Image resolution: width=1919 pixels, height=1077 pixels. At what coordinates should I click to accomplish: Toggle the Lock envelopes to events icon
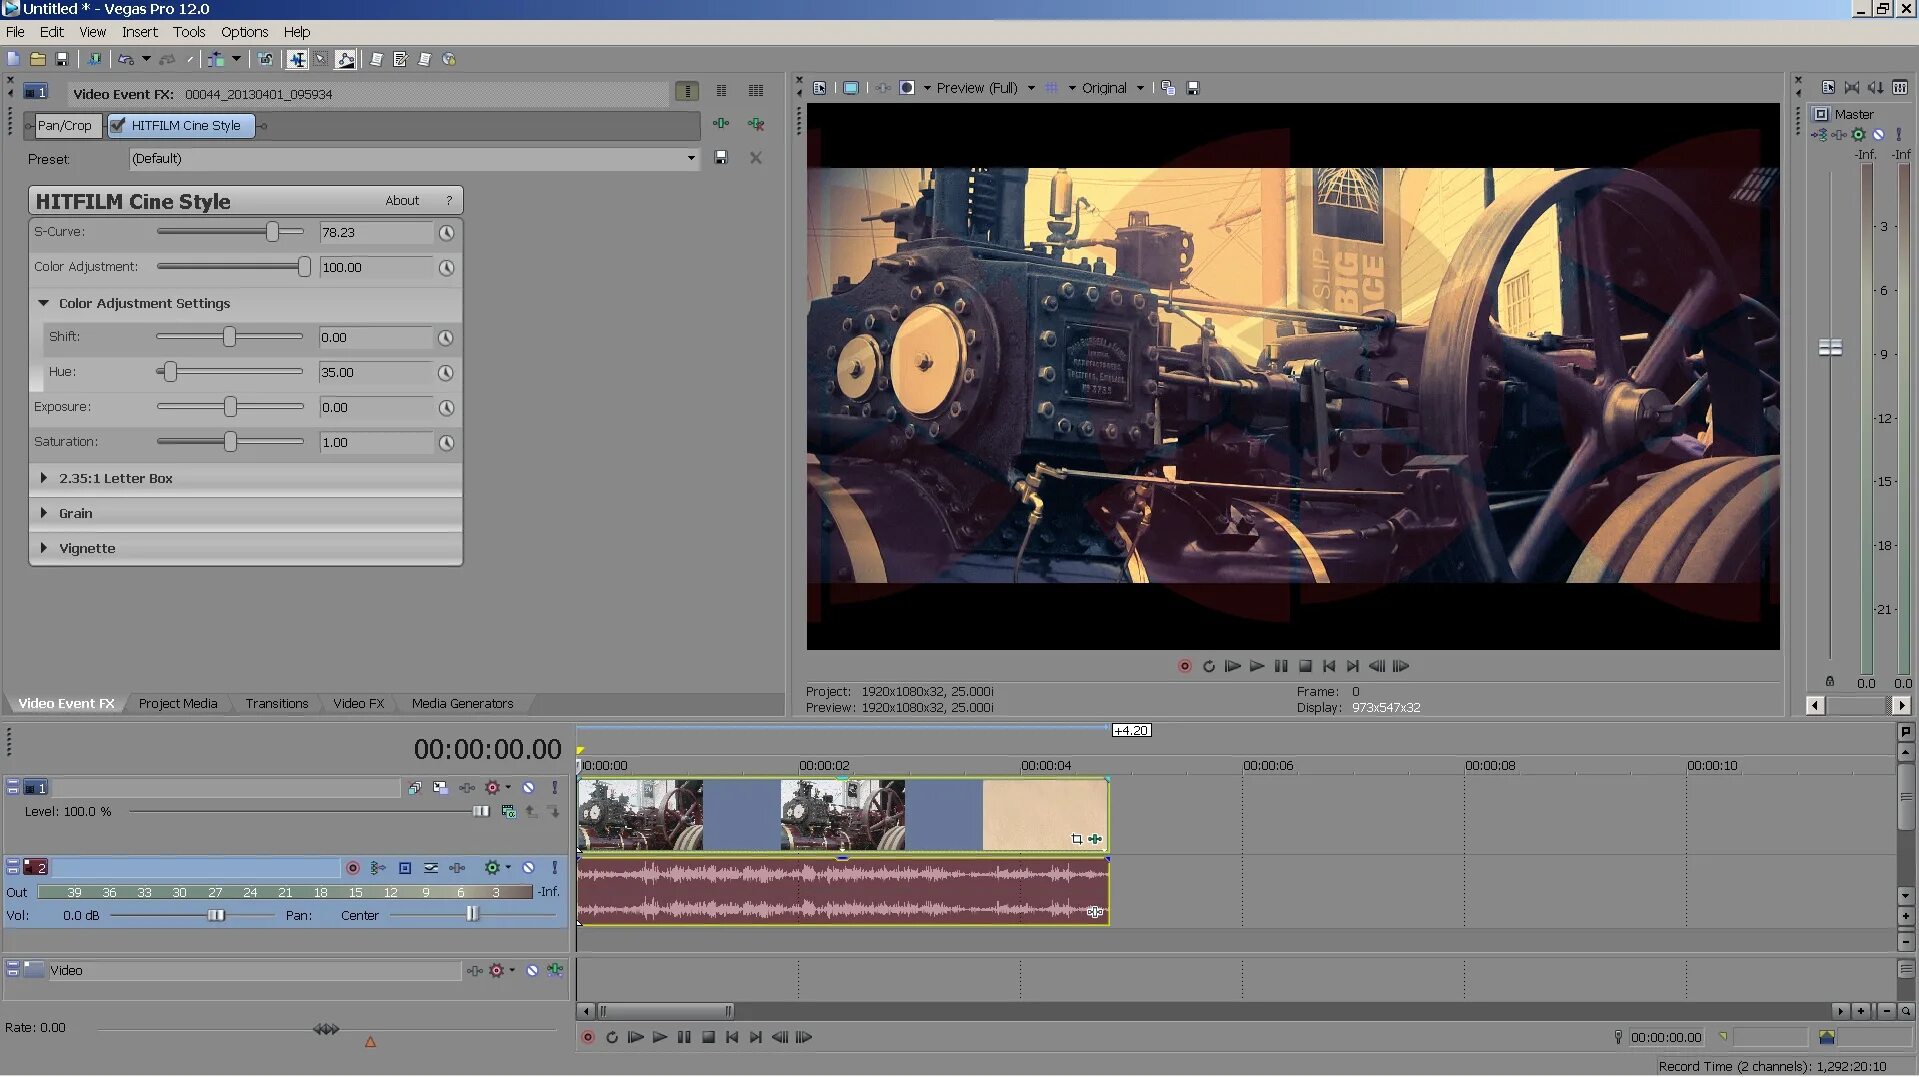pos(265,59)
